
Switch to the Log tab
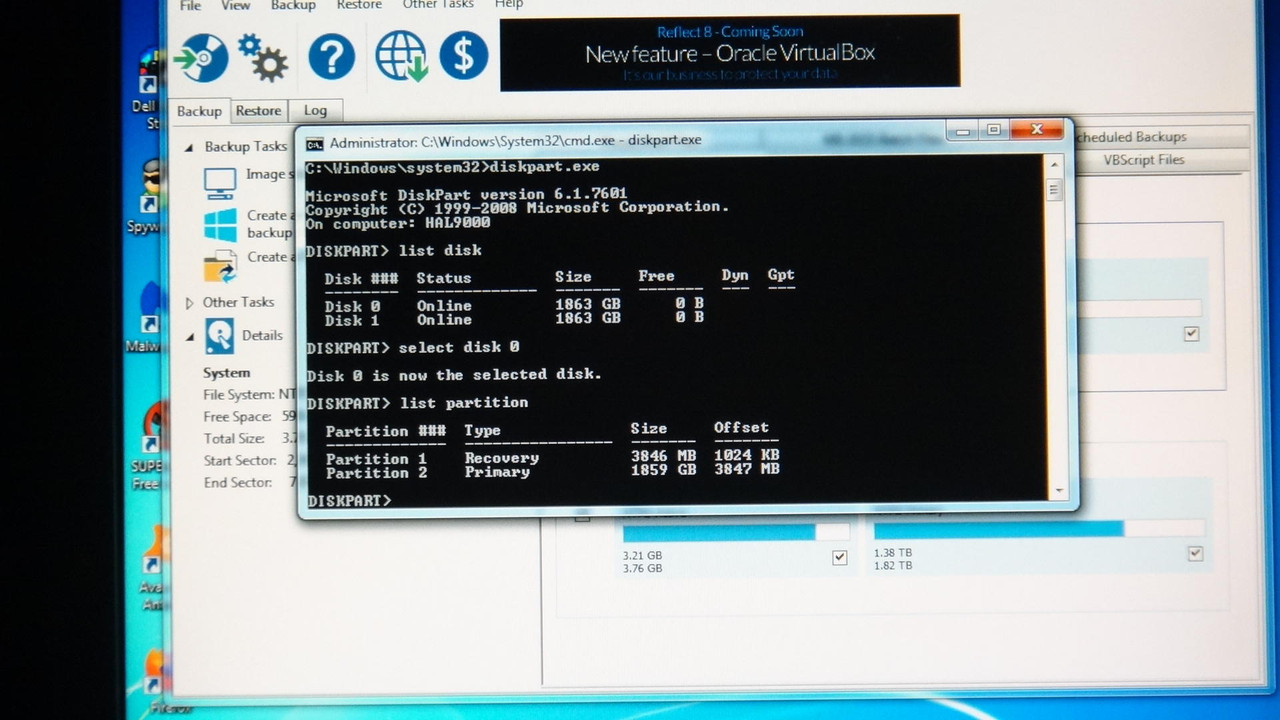(315, 110)
